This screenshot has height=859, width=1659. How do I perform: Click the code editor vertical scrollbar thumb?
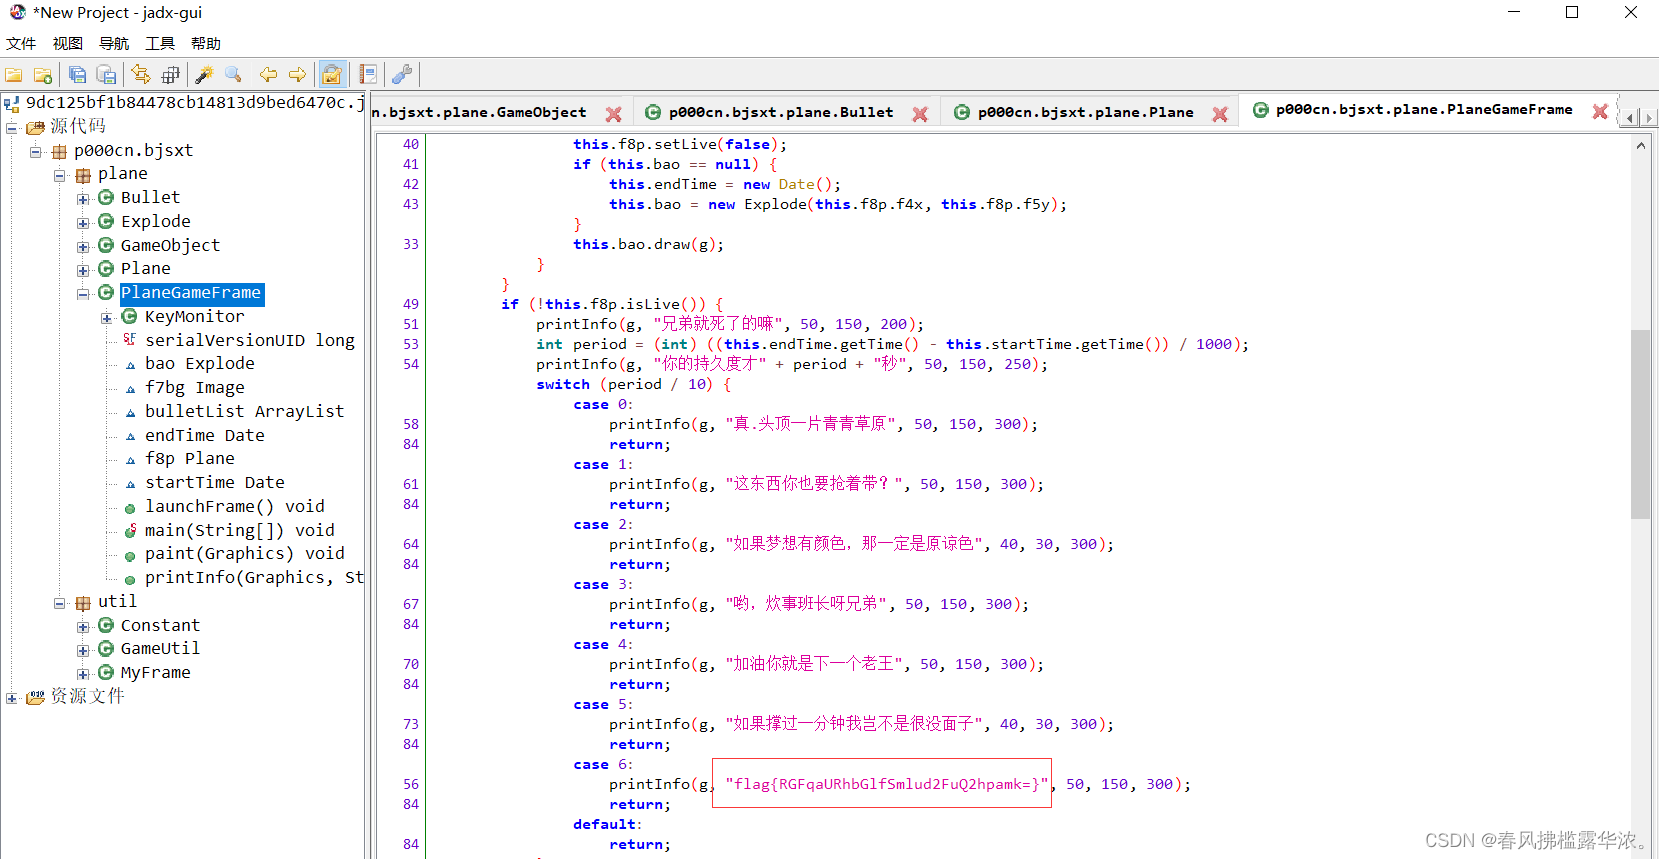pyautogui.click(x=1640, y=424)
